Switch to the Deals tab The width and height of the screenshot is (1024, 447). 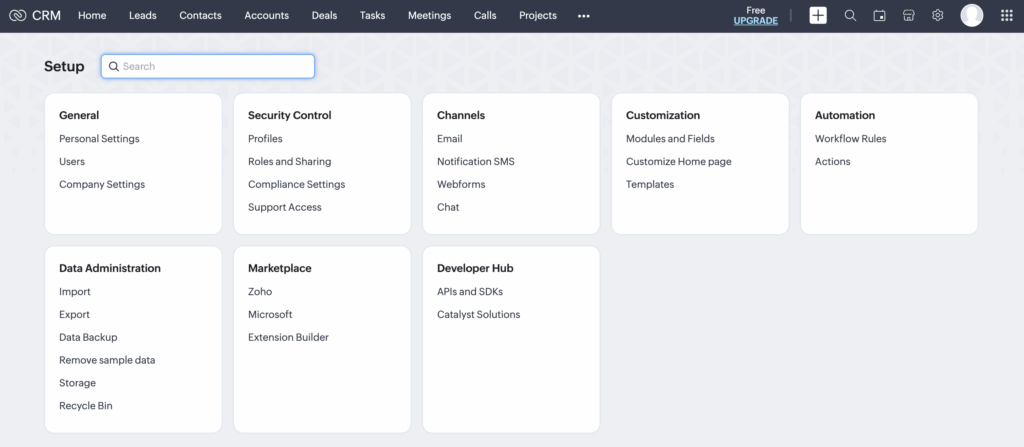click(x=324, y=15)
